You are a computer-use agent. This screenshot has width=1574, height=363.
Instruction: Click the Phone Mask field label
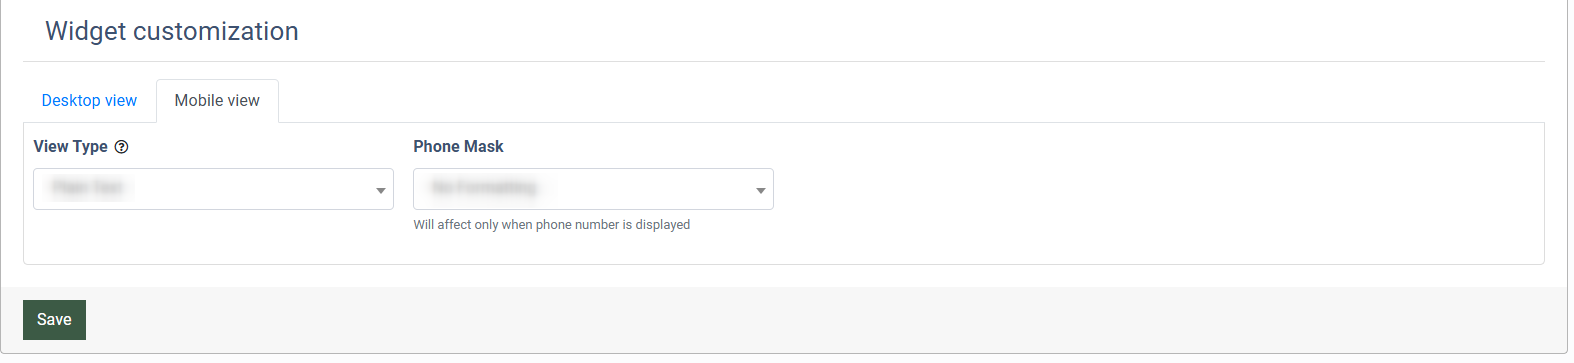click(x=458, y=147)
